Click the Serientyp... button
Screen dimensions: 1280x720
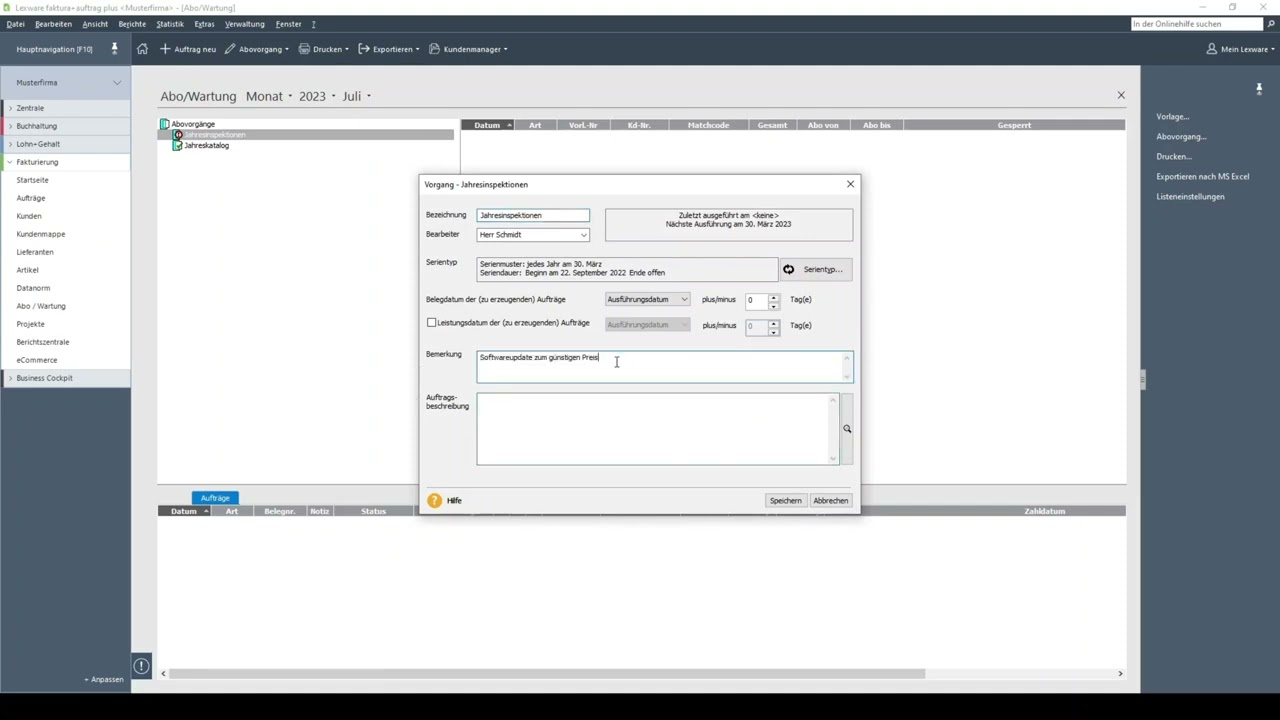click(x=816, y=269)
